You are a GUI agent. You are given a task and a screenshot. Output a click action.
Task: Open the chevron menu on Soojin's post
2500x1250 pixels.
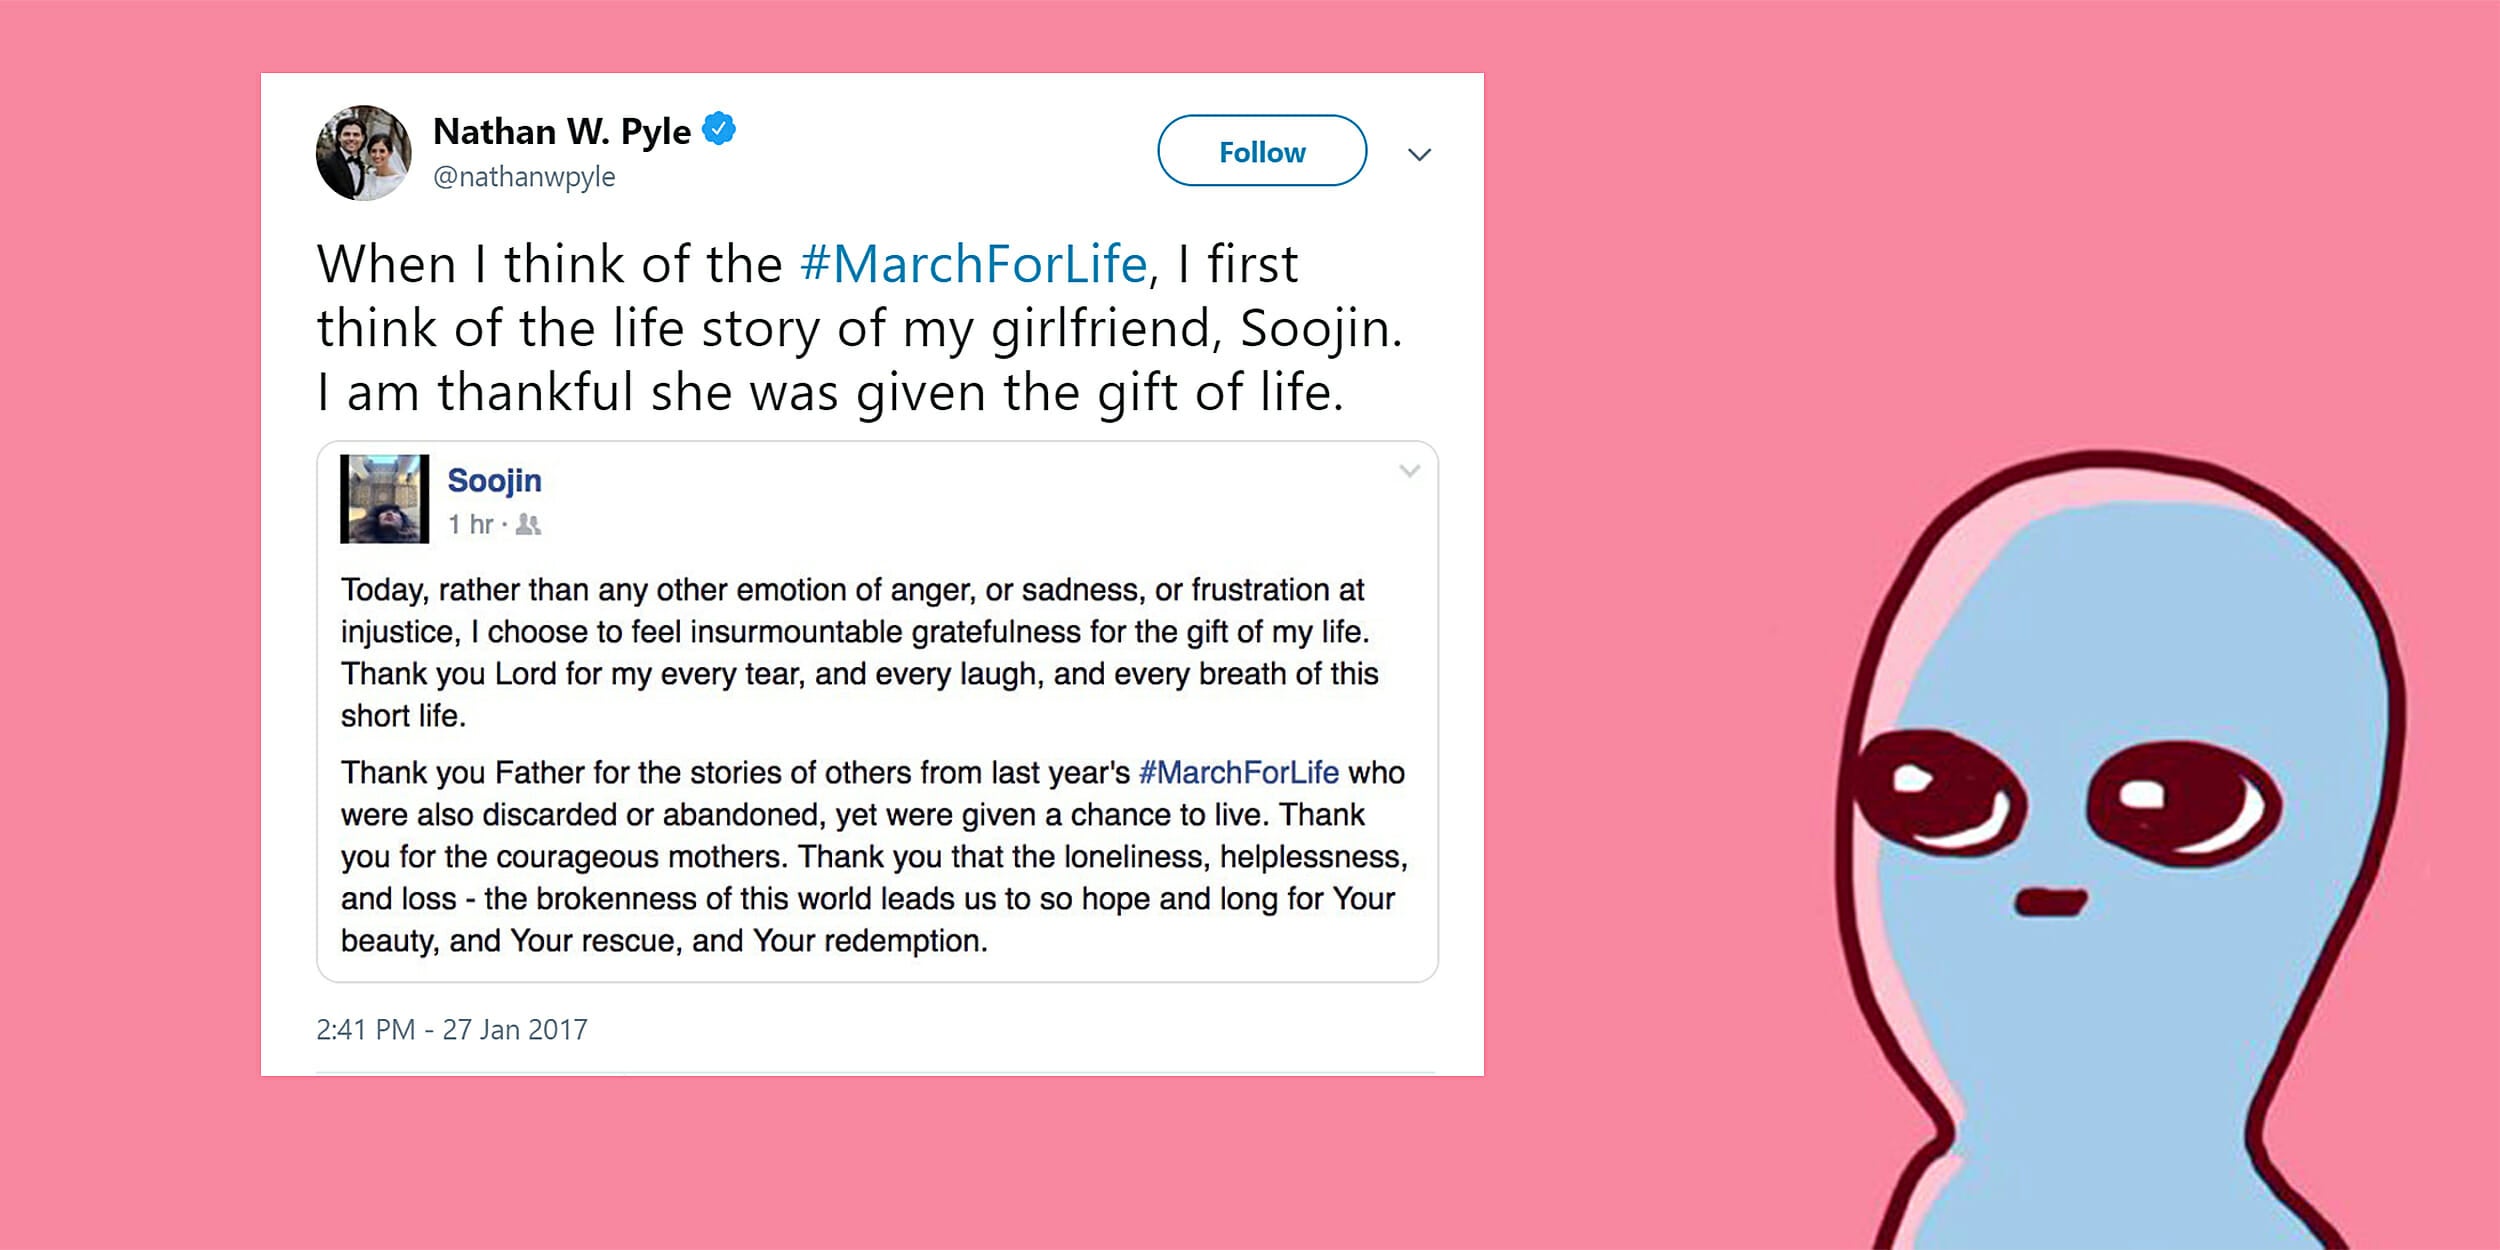[1409, 471]
